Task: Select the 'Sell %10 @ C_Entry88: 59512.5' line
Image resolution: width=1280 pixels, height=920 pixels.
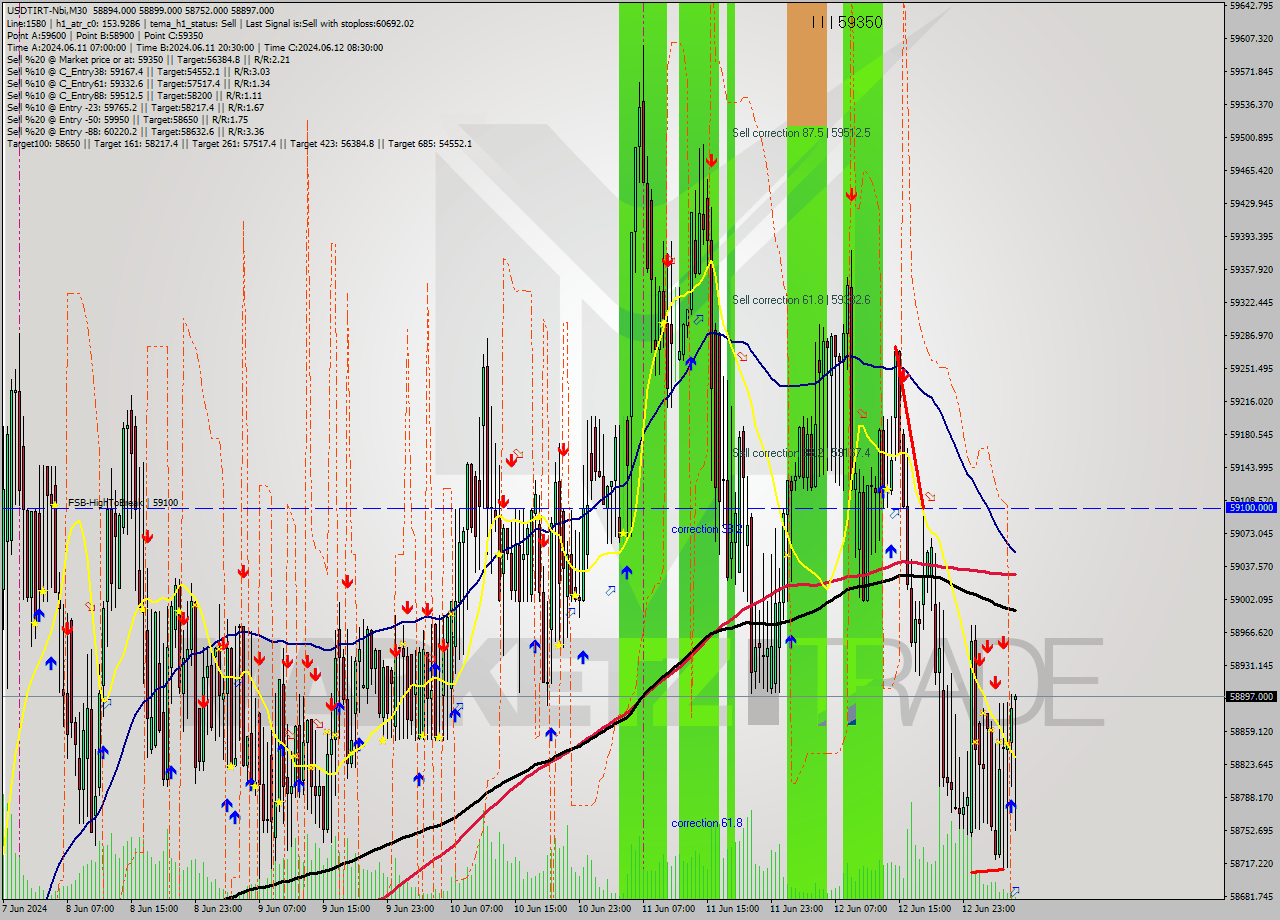Action: (x=134, y=96)
